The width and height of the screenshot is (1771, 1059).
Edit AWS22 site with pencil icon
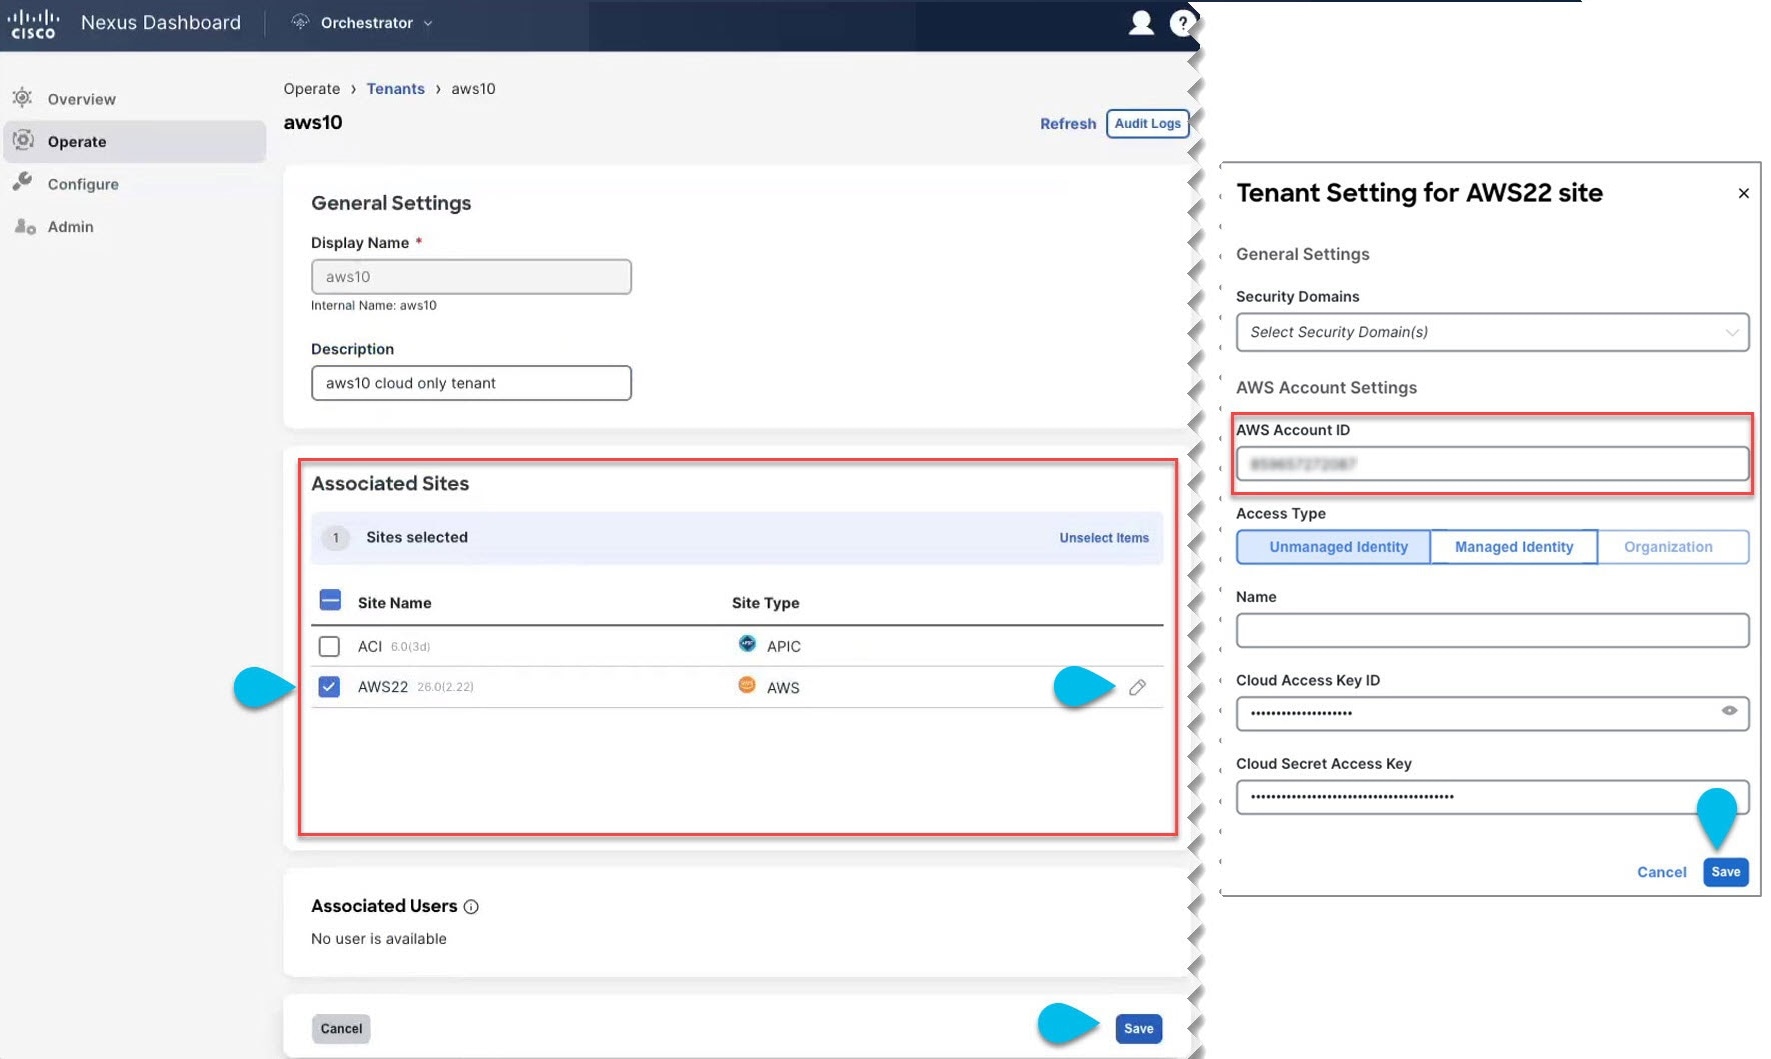tap(1137, 687)
